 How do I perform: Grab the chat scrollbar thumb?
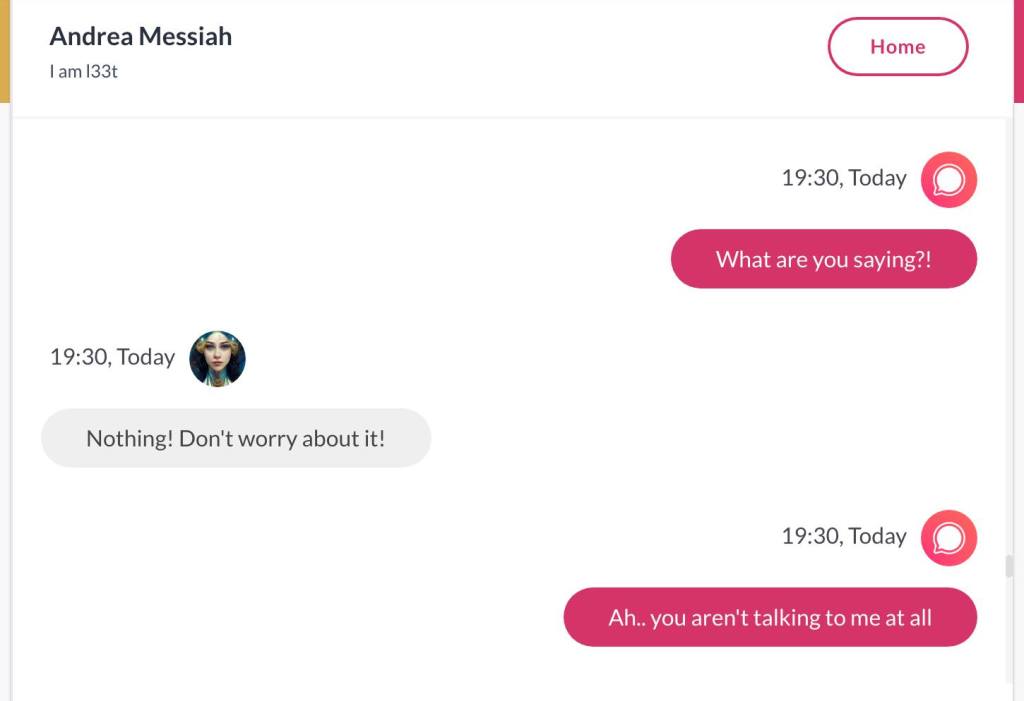coord(1009,566)
